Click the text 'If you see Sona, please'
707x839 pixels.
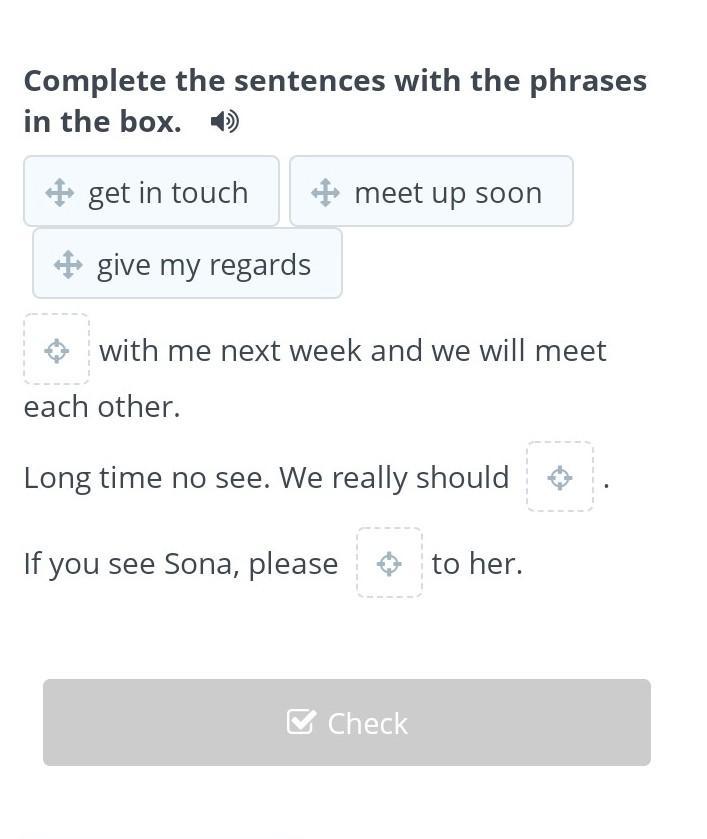(181, 565)
